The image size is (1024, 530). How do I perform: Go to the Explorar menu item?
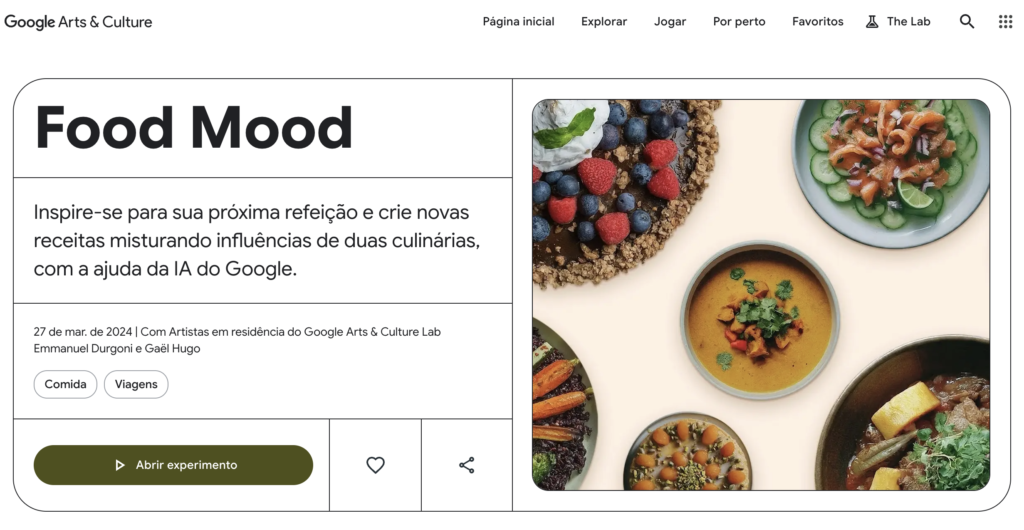point(604,22)
